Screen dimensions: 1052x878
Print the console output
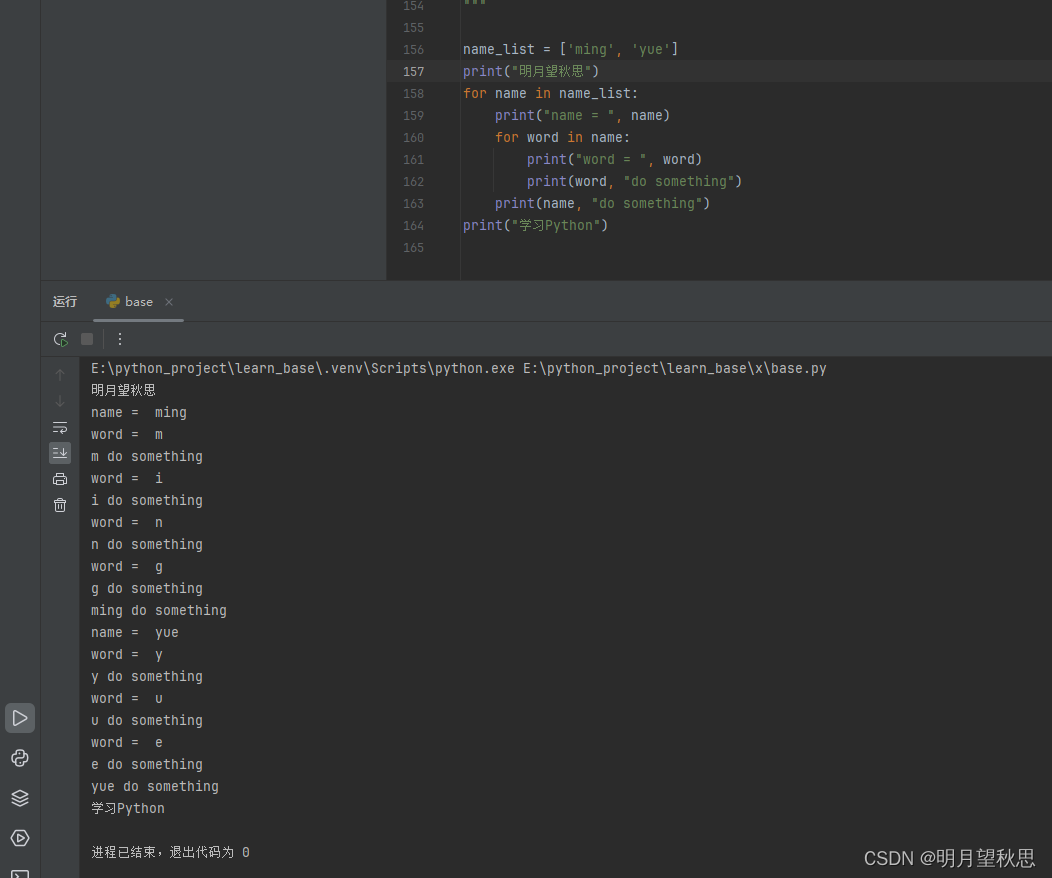point(60,479)
